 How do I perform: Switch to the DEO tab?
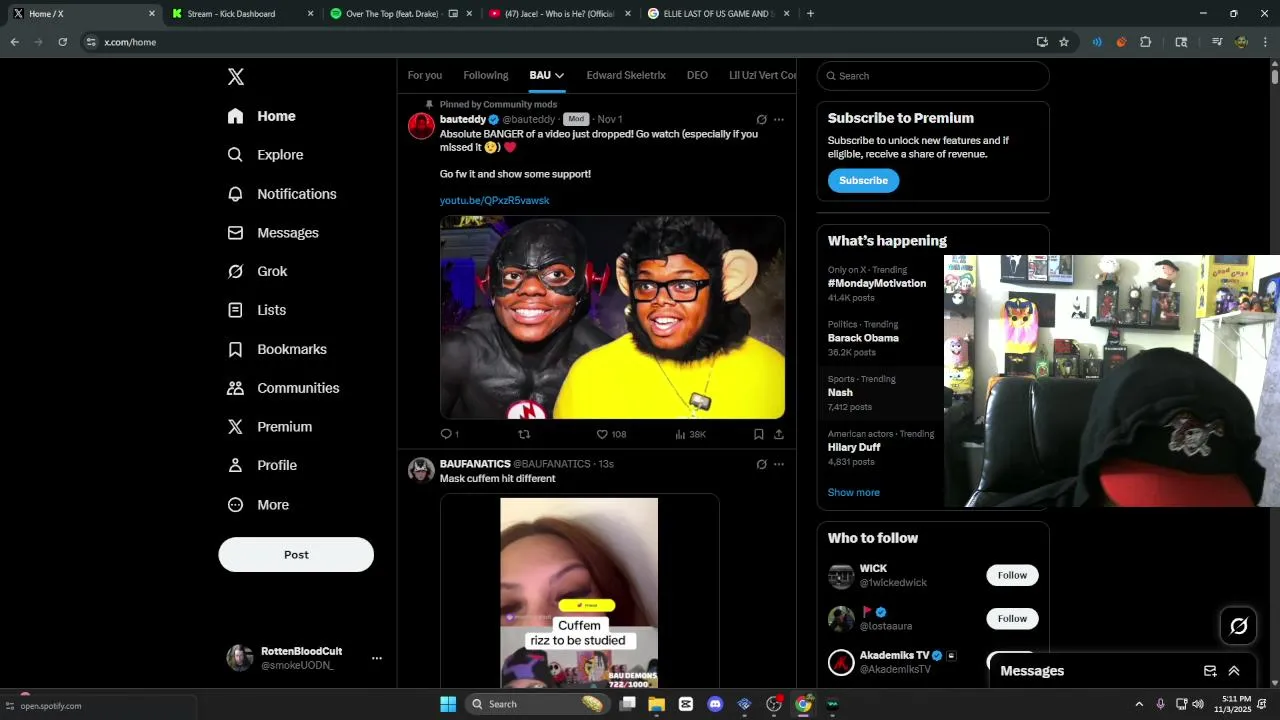(697, 75)
